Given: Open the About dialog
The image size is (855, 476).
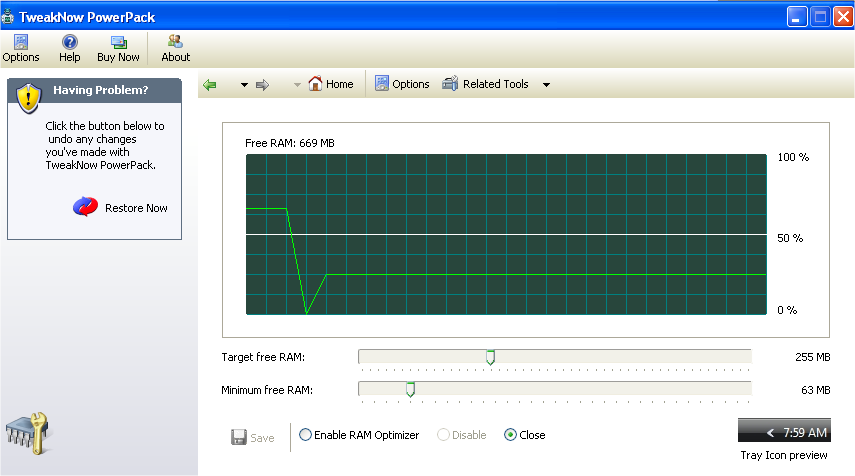Looking at the screenshot, I should click(176, 49).
